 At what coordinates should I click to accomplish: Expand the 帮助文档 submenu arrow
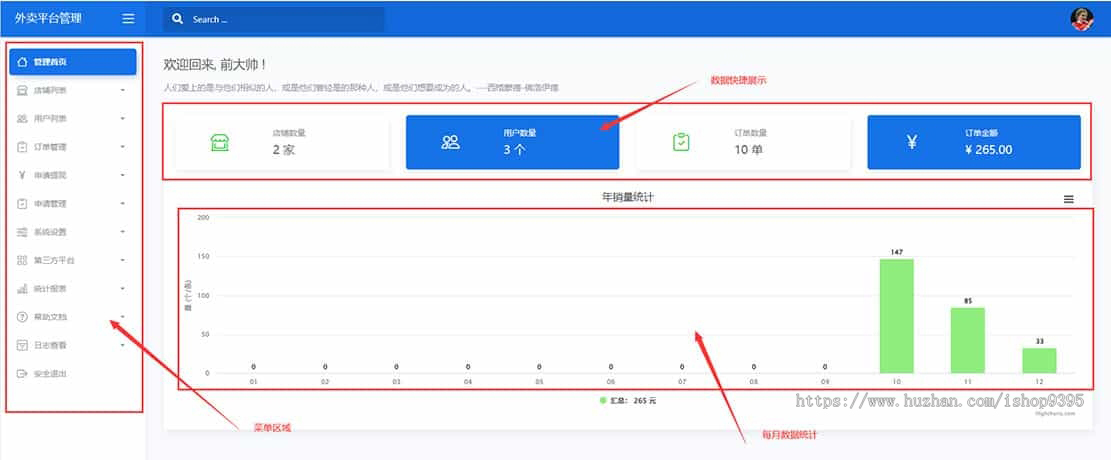click(123, 317)
